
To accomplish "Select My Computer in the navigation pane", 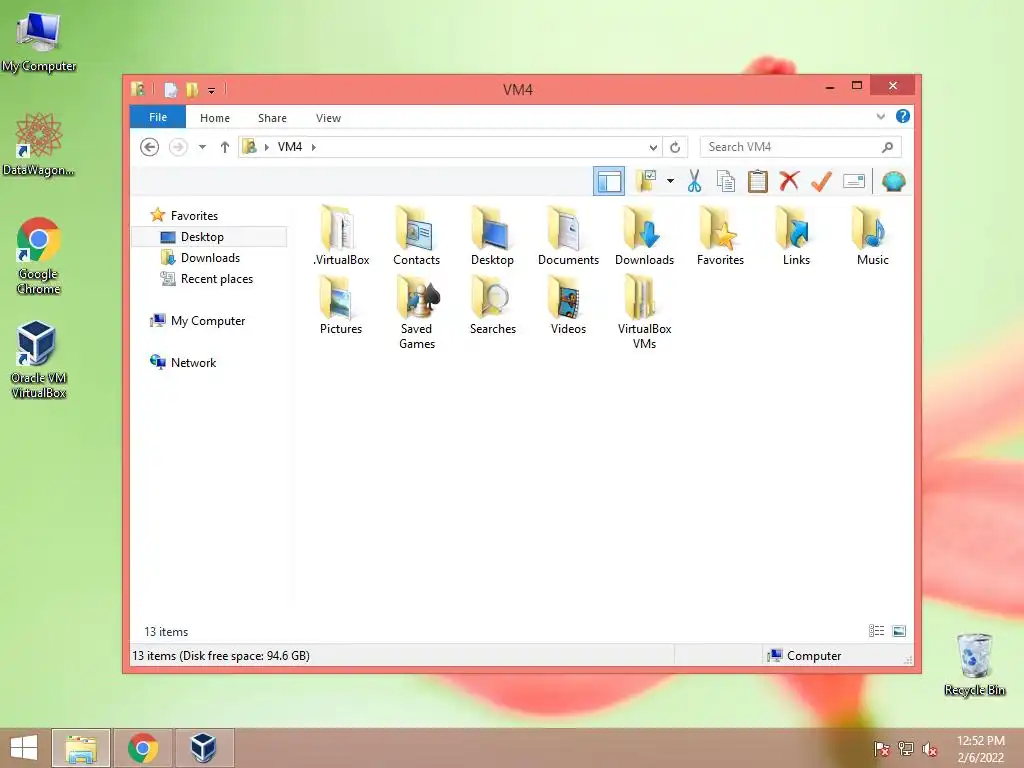I will [x=208, y=321].
